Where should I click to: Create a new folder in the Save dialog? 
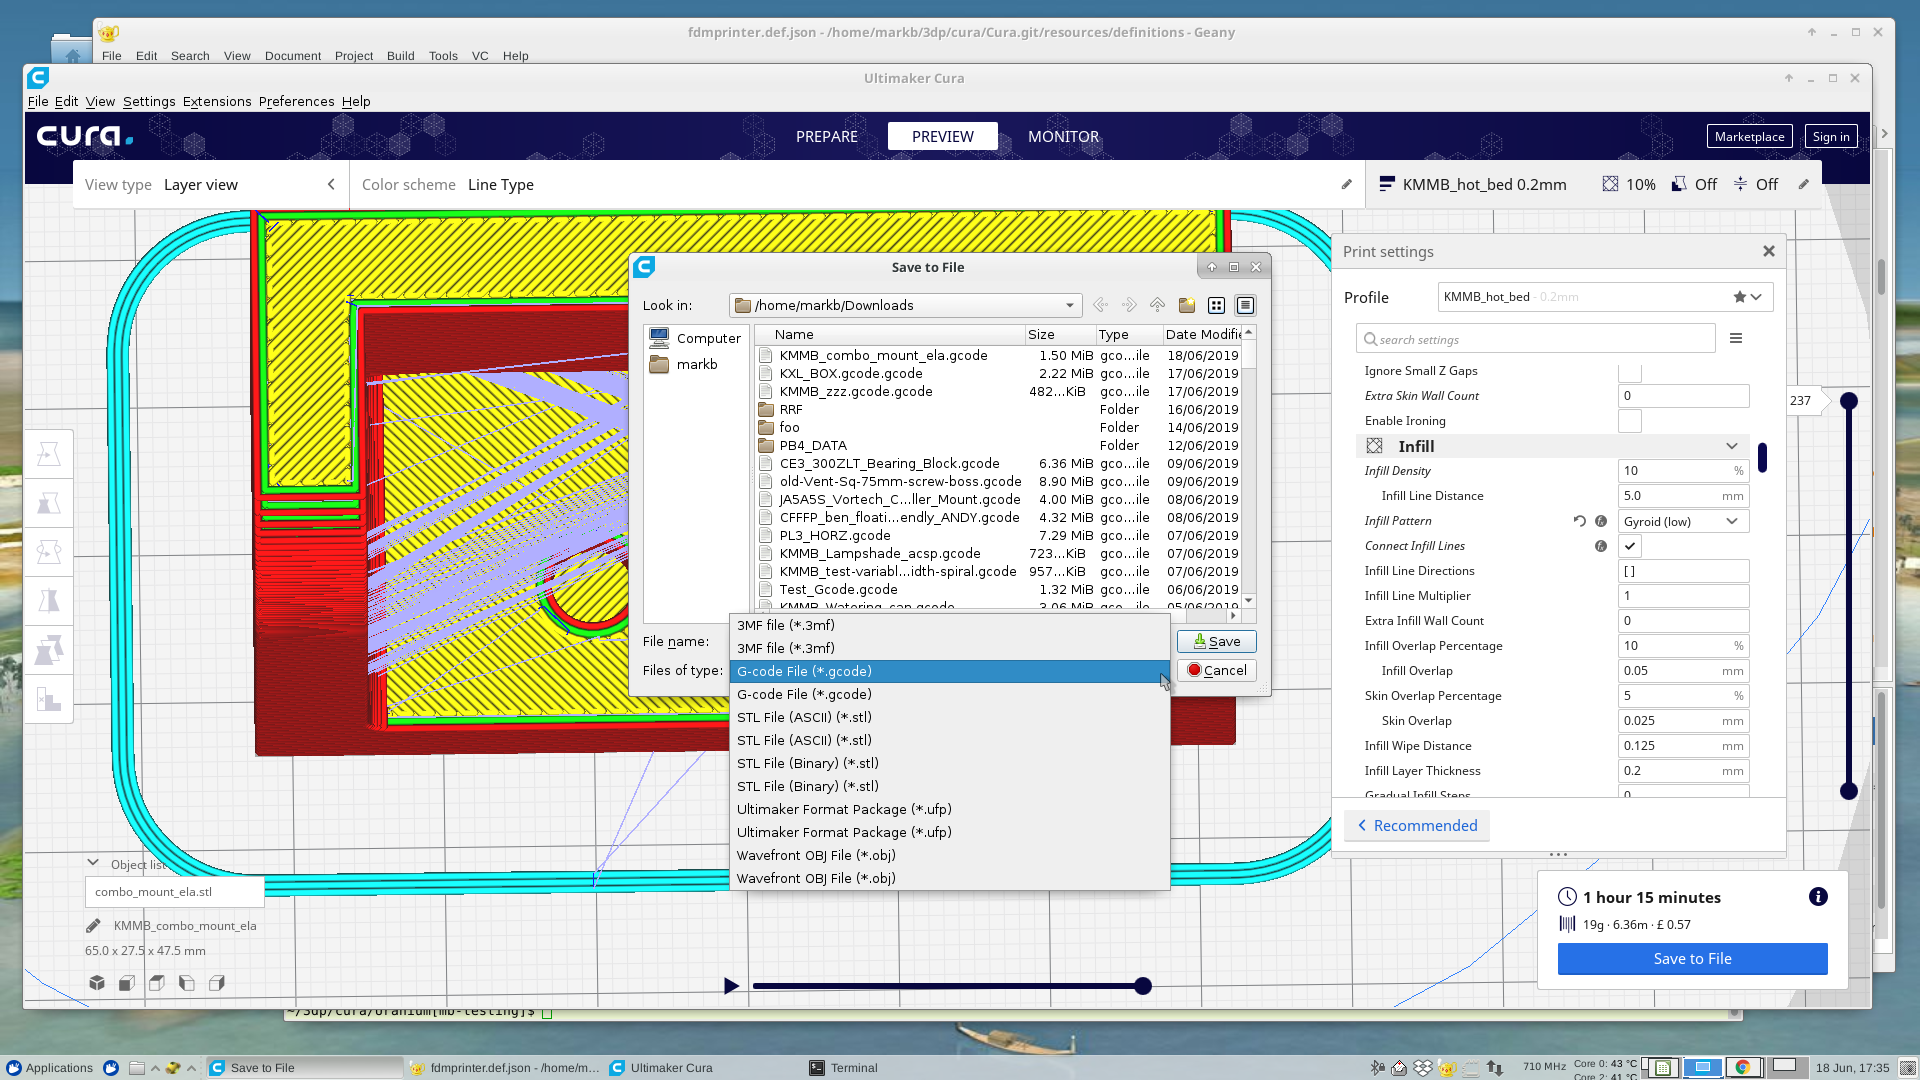(x=1187, y=305)
